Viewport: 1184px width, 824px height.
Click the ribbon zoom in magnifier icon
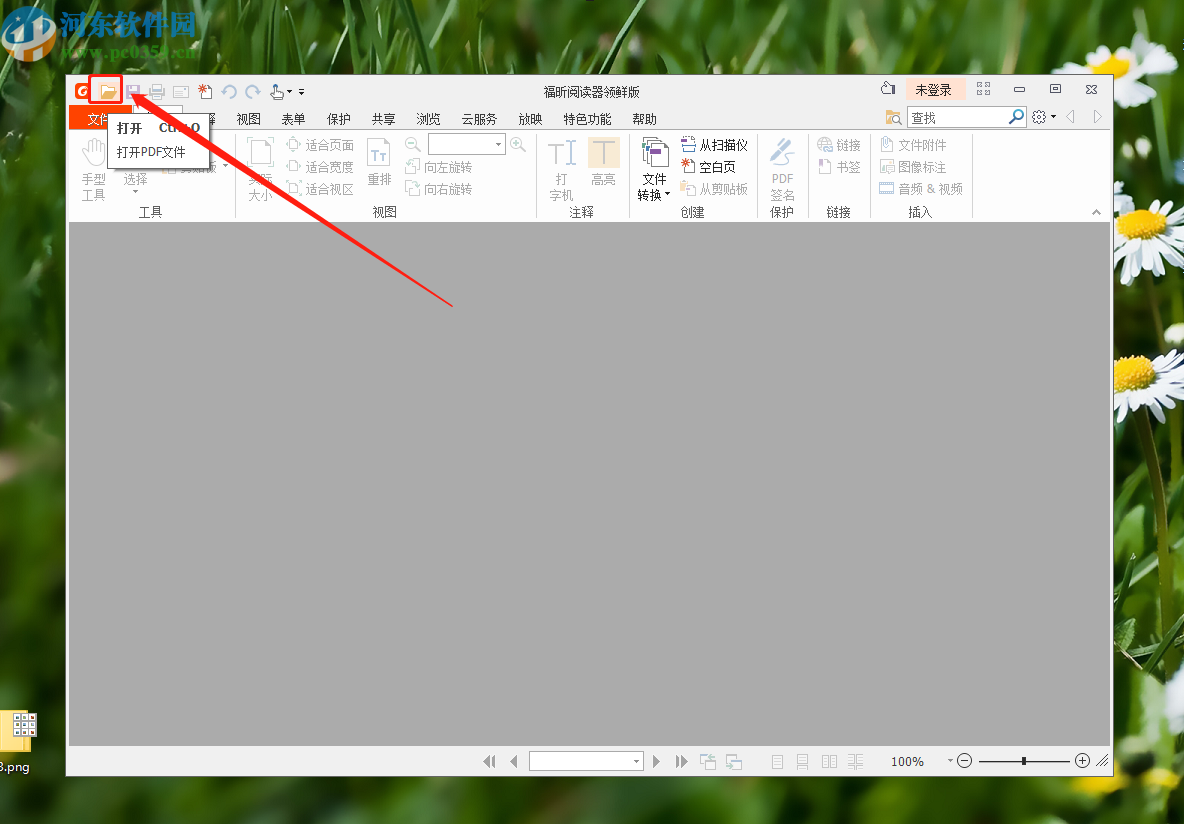coord(518,144)
